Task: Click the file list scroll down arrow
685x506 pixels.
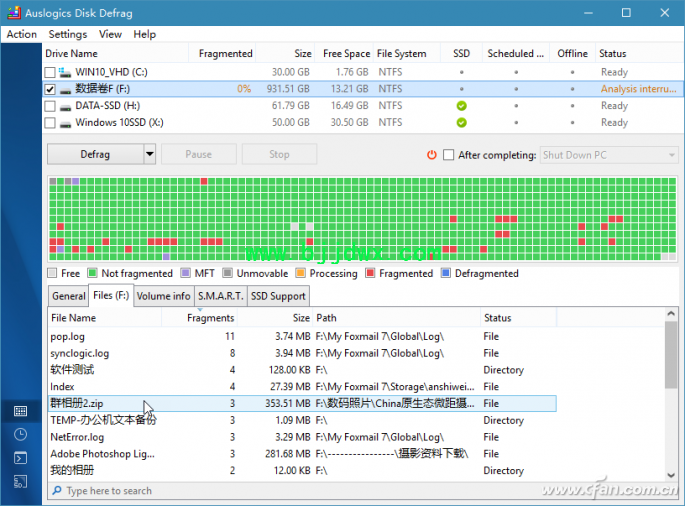Action: 671,475
